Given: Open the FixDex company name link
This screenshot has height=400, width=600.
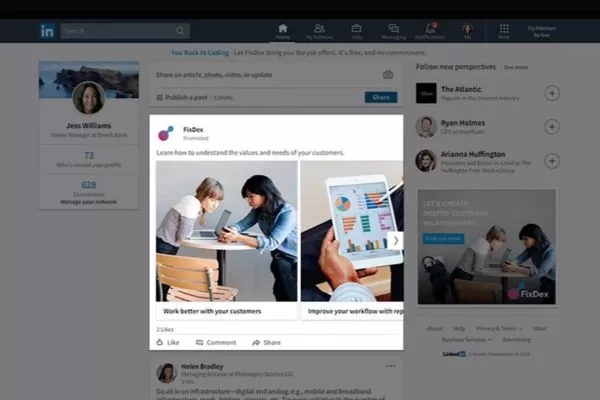Looking at the screenshot, I should (193, 130).
